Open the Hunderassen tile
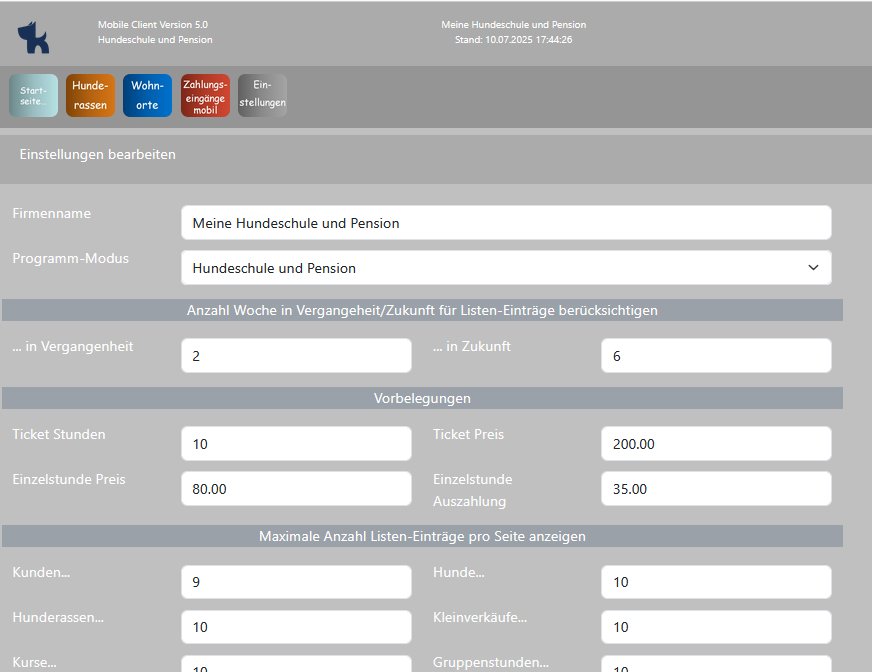Viewport: 872px width, 672px height. [x=90, y=96]
